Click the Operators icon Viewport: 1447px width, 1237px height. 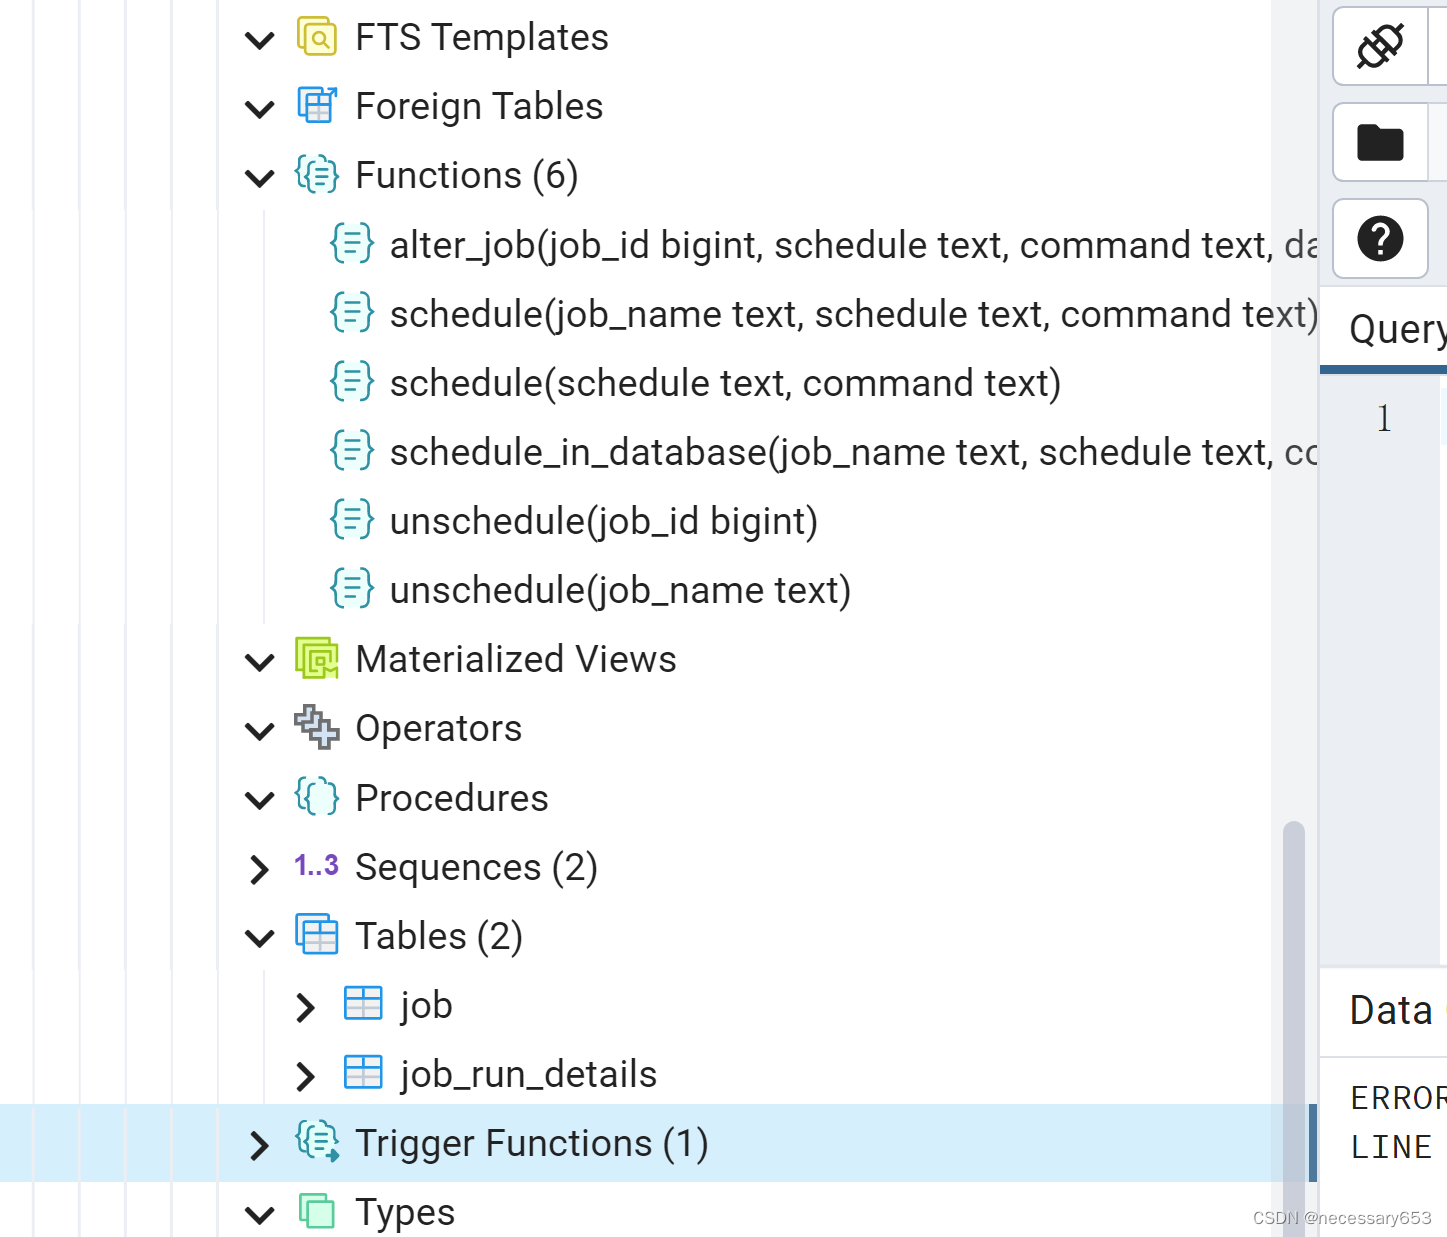pos(316,728)
